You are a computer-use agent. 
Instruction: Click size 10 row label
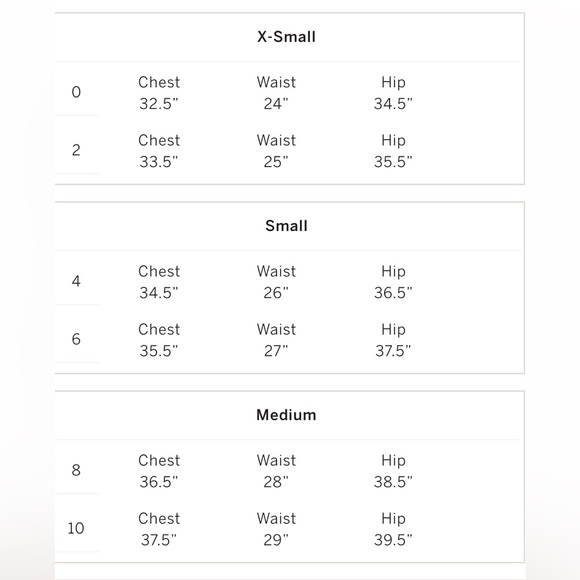(x=76, y=528)
